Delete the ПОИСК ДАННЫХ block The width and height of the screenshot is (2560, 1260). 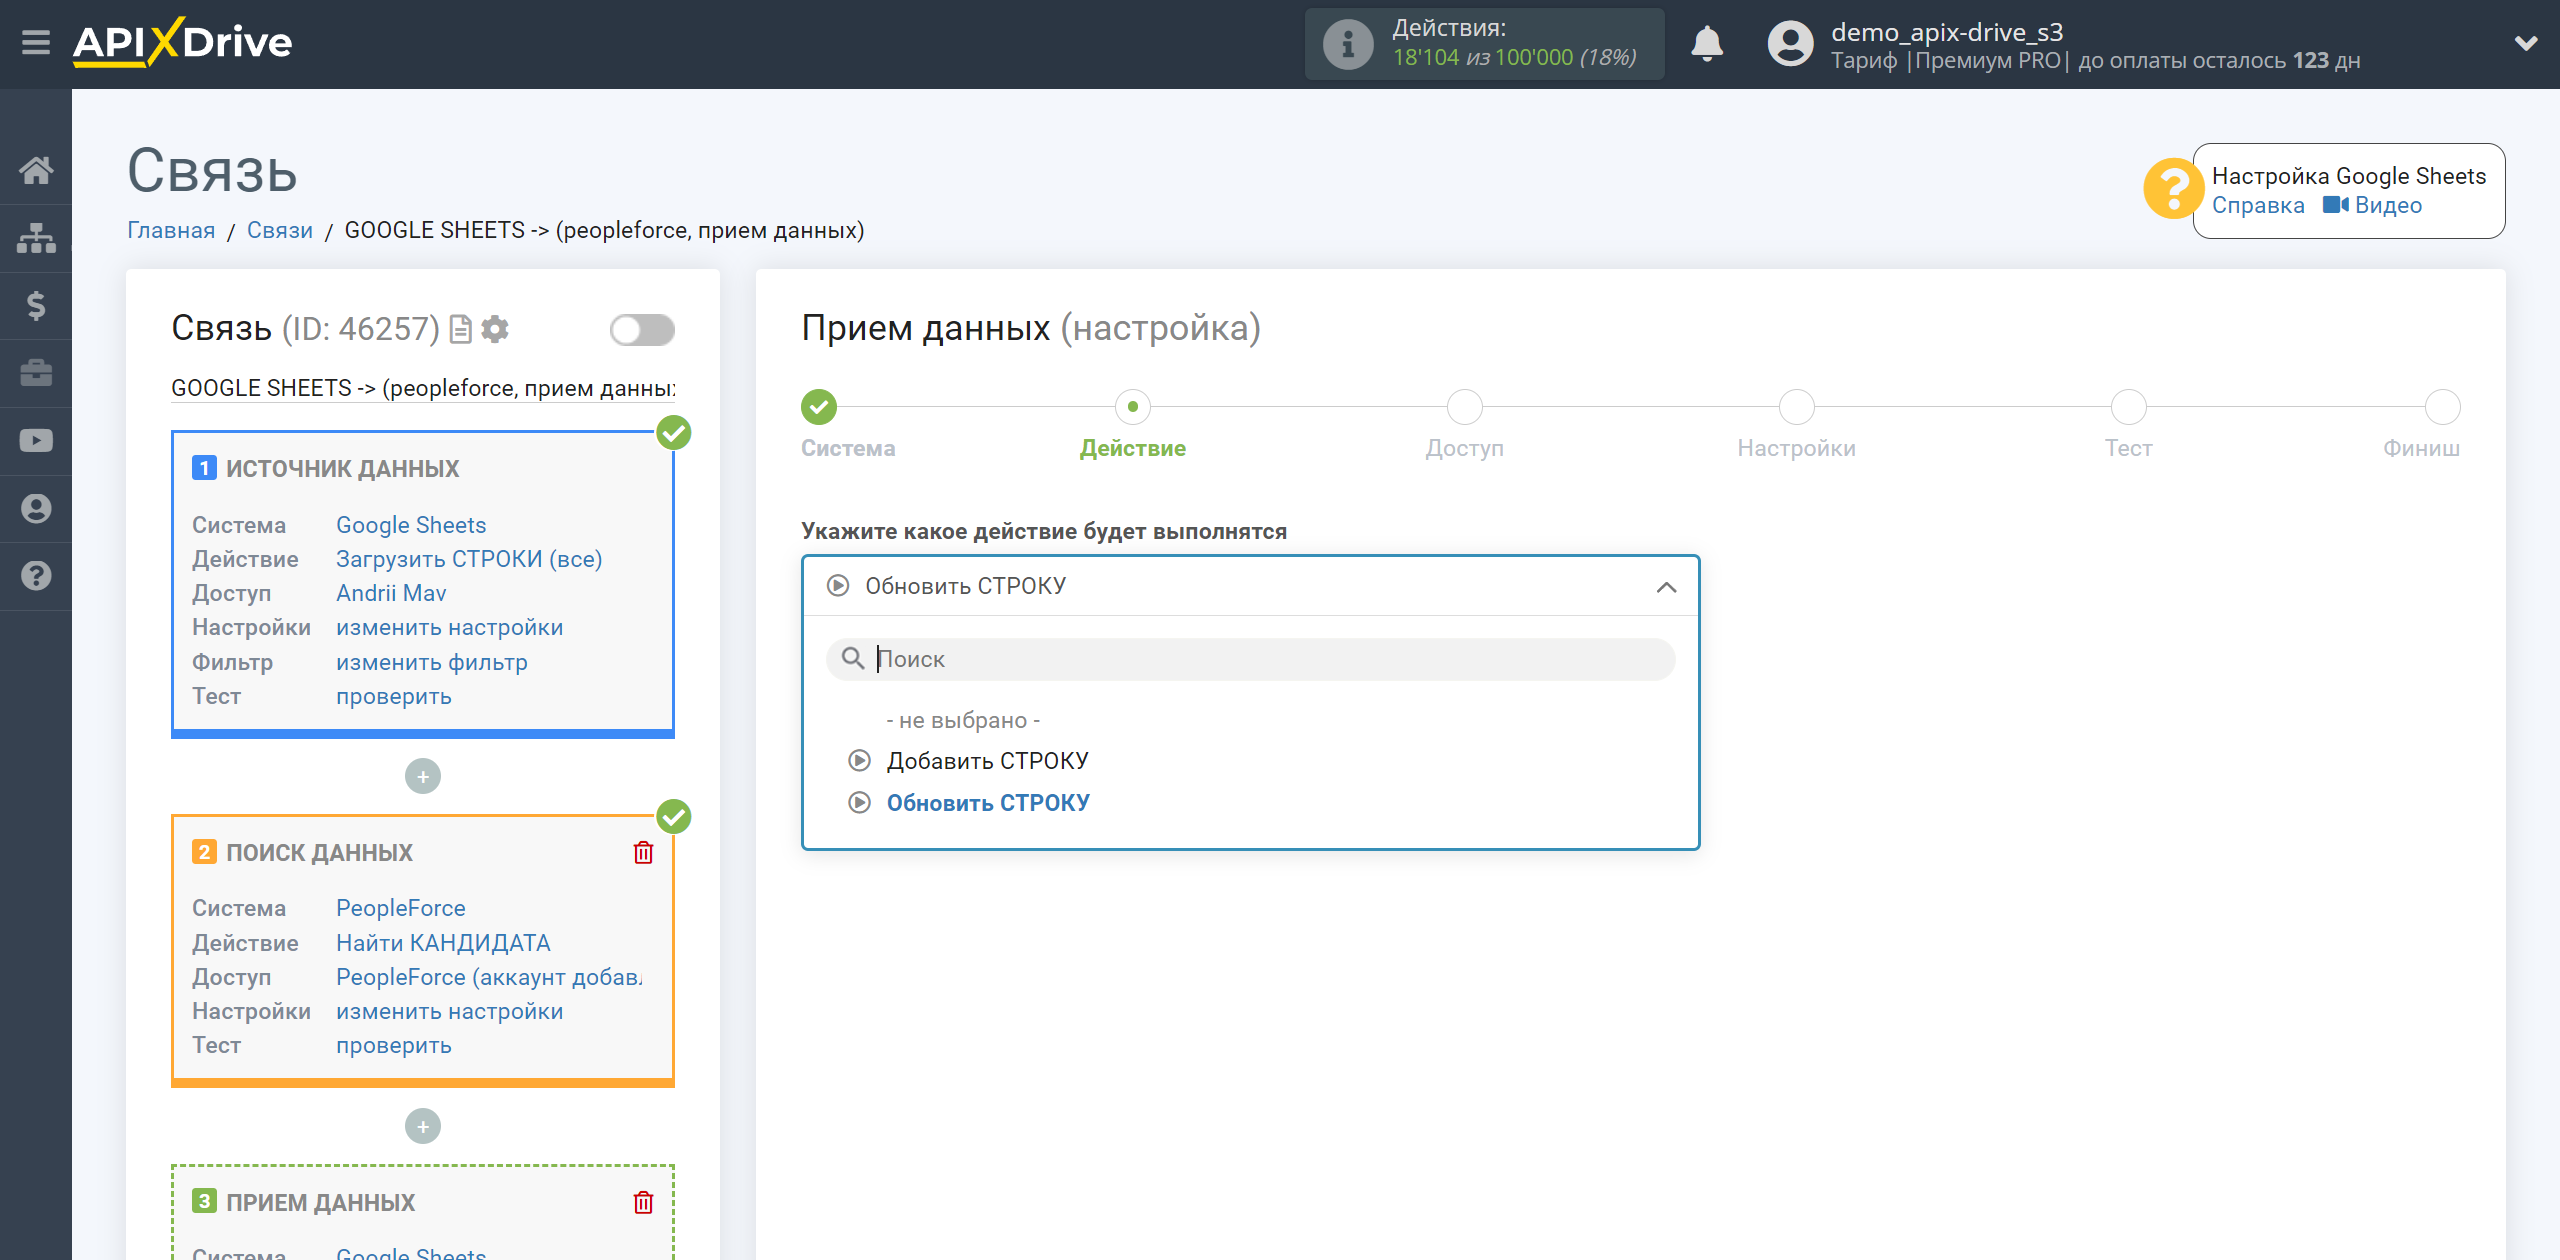point(643,852)
